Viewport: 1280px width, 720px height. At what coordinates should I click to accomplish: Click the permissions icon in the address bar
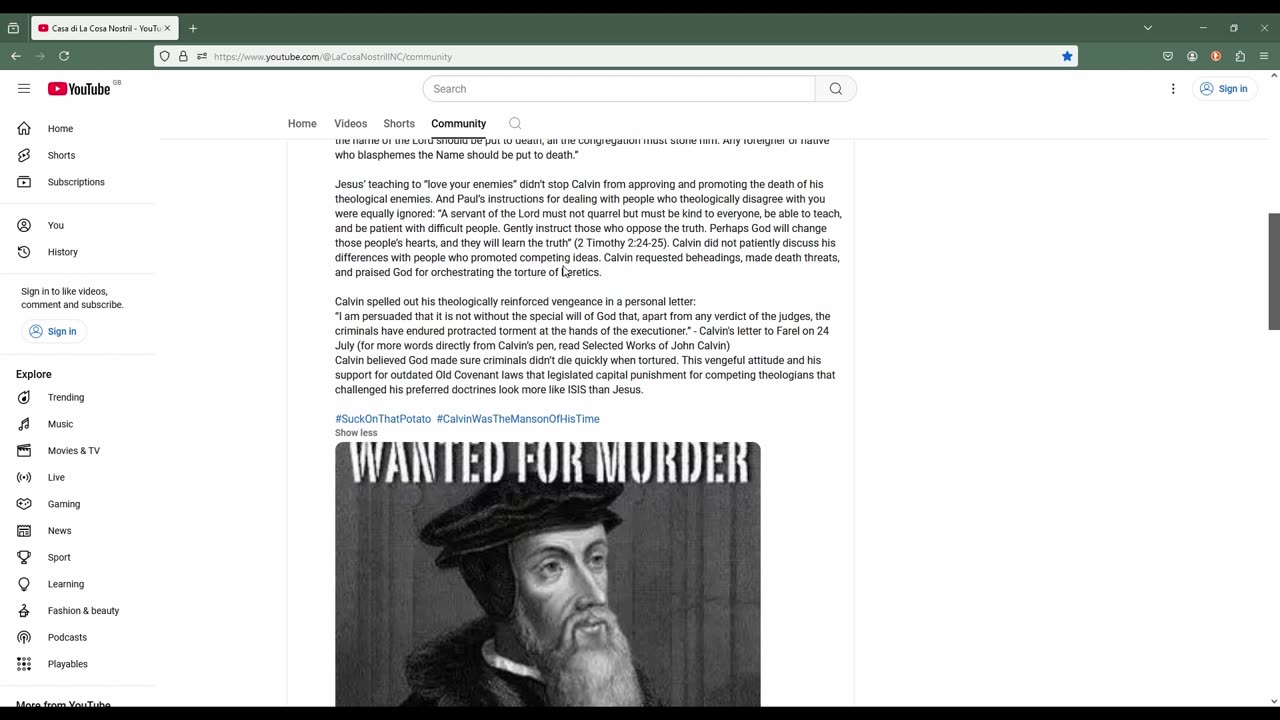pos(201,56)
